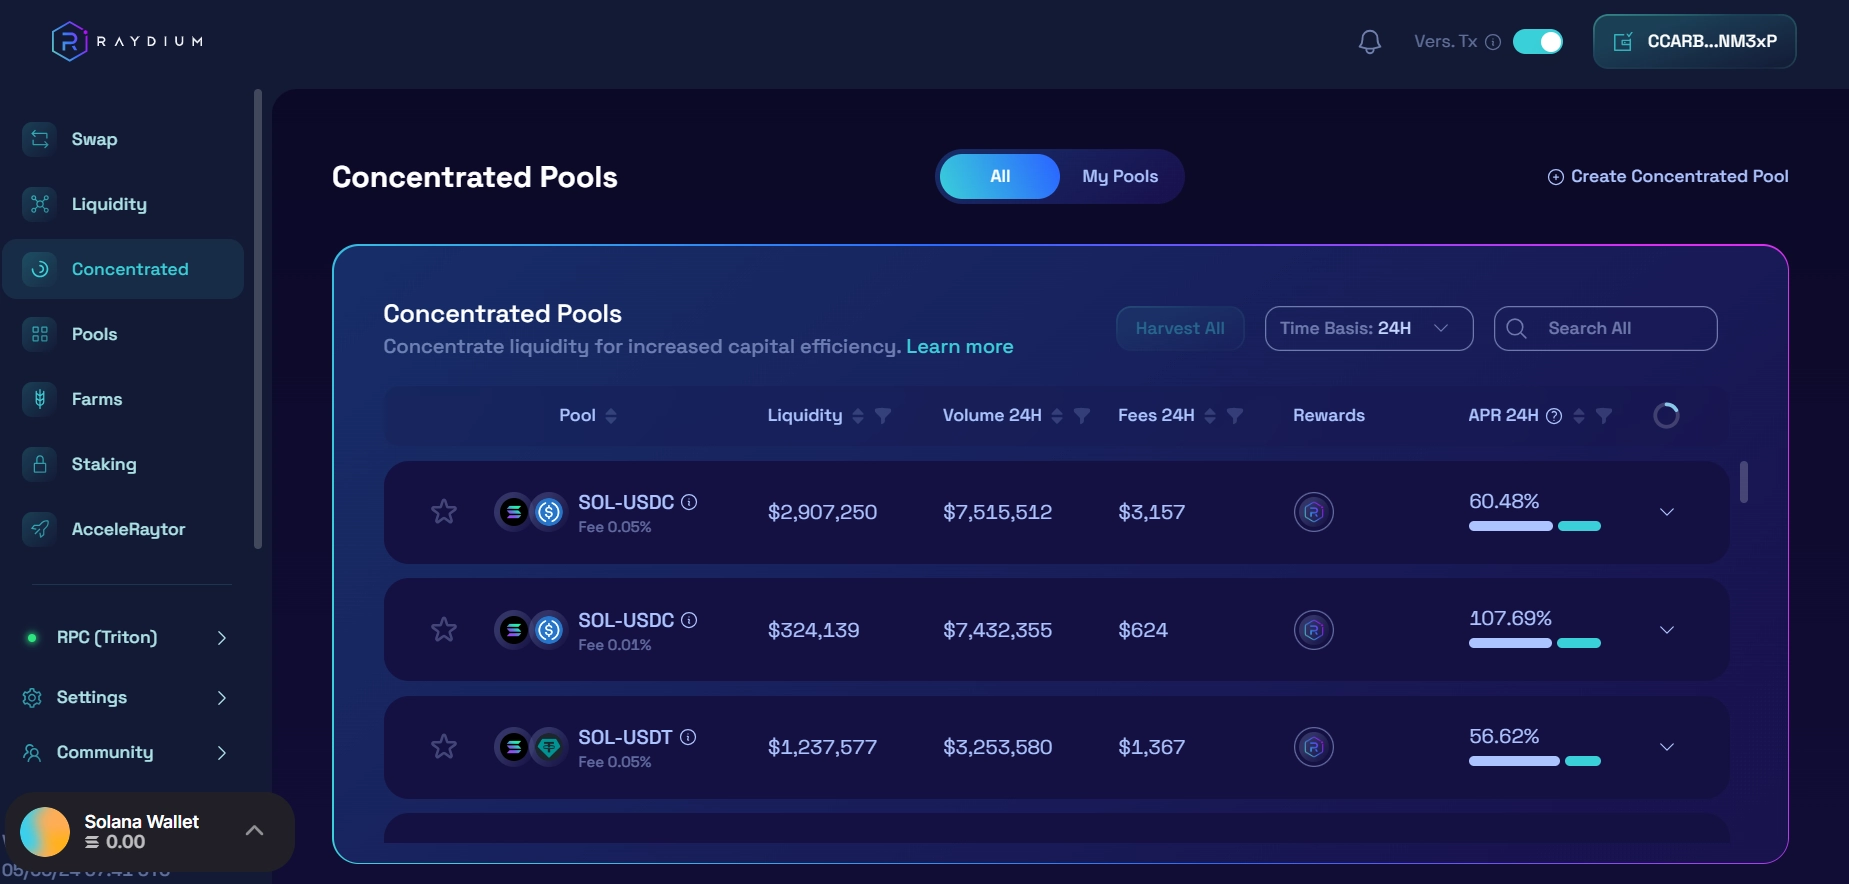Click info icon for SOL-USDC 0.01%
The height and width of the screenshot is (884, 1849).
pos(689,620)
